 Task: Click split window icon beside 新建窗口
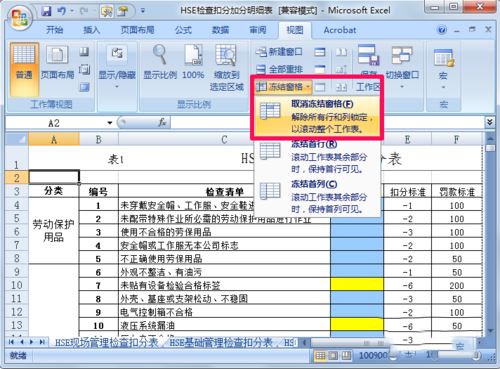pyautogui.click(x=320, y=52)
